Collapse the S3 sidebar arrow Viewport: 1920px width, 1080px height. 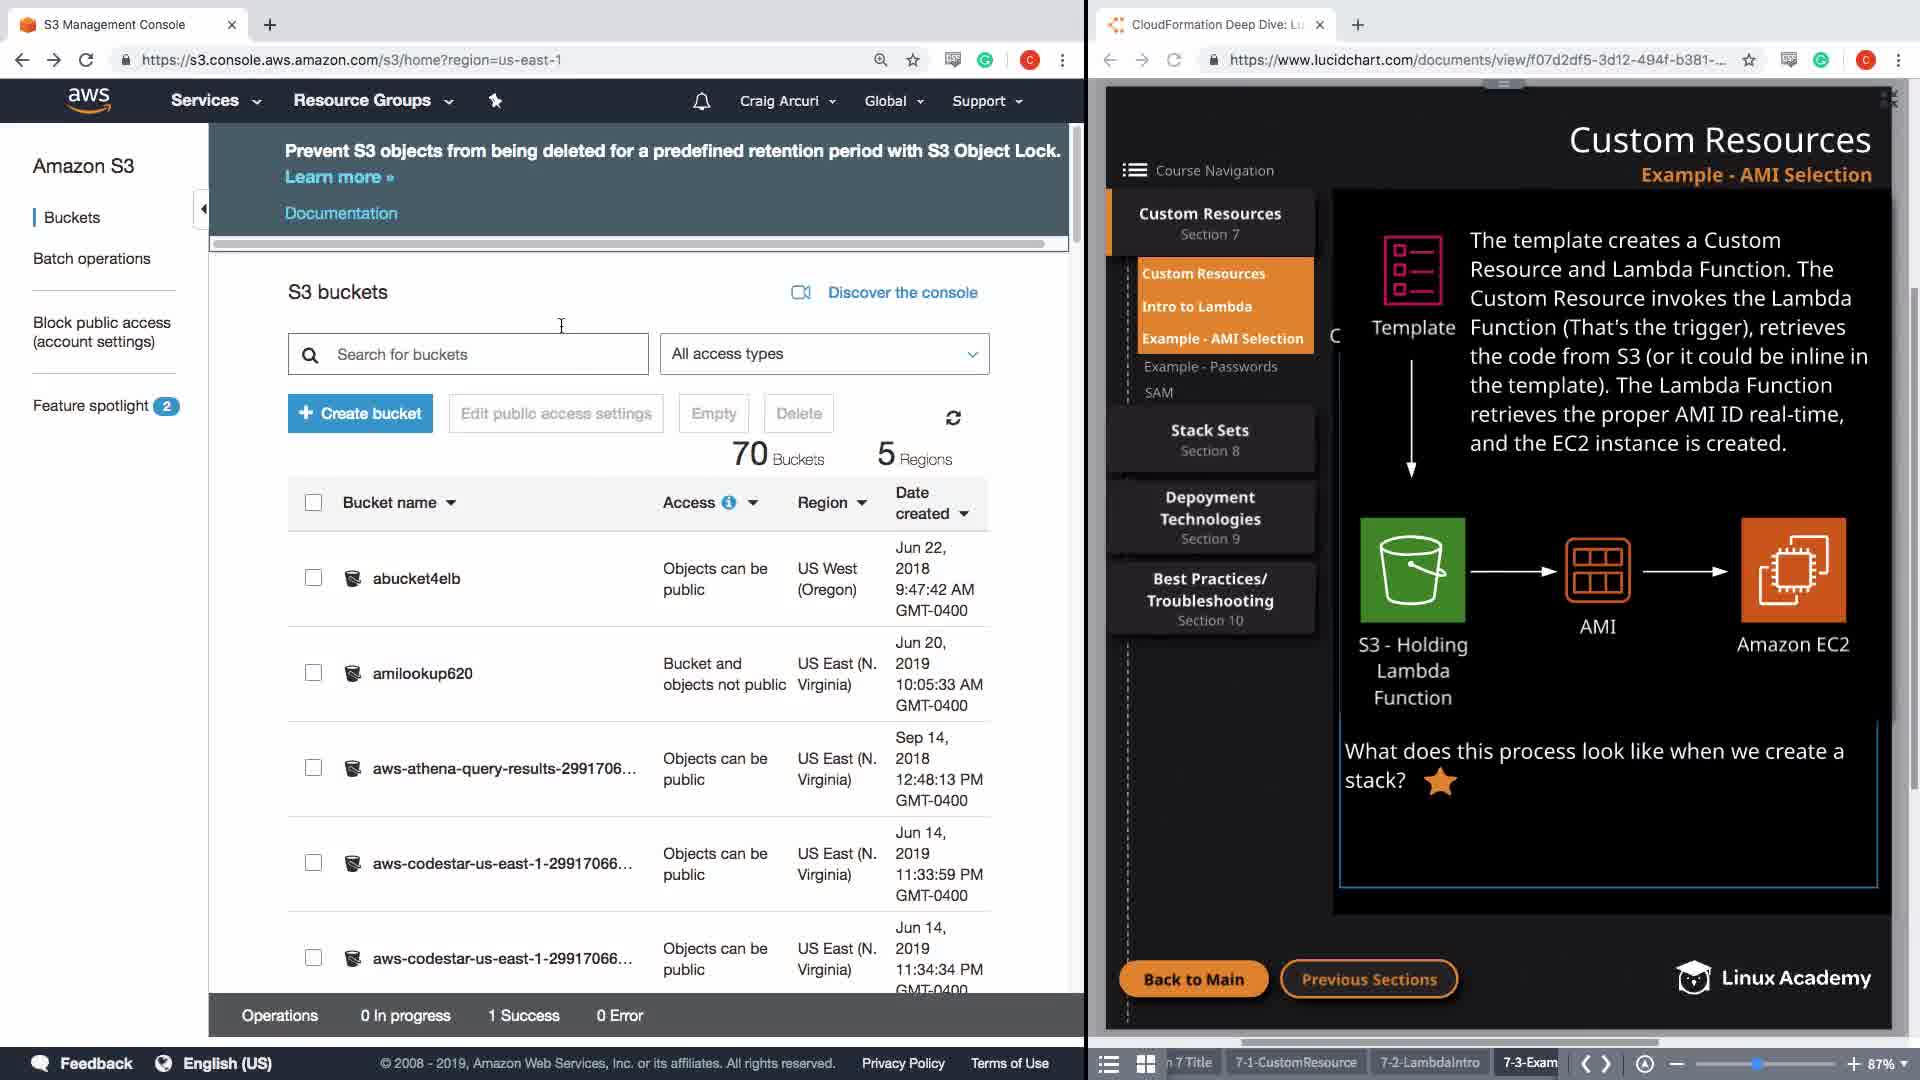tap(203, 209)
